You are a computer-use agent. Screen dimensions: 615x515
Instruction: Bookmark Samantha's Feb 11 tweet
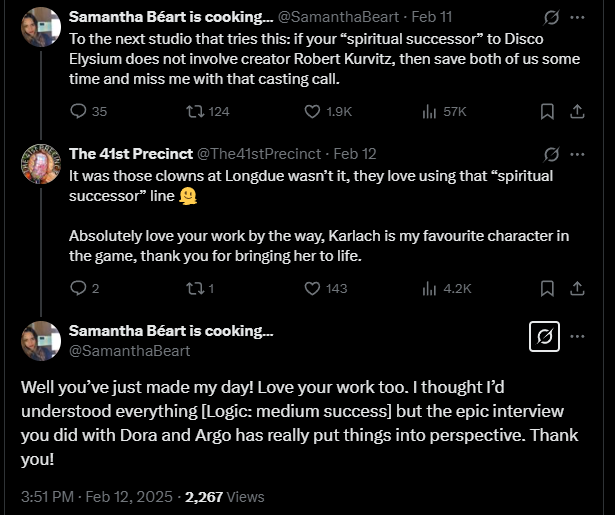(547, 111)
